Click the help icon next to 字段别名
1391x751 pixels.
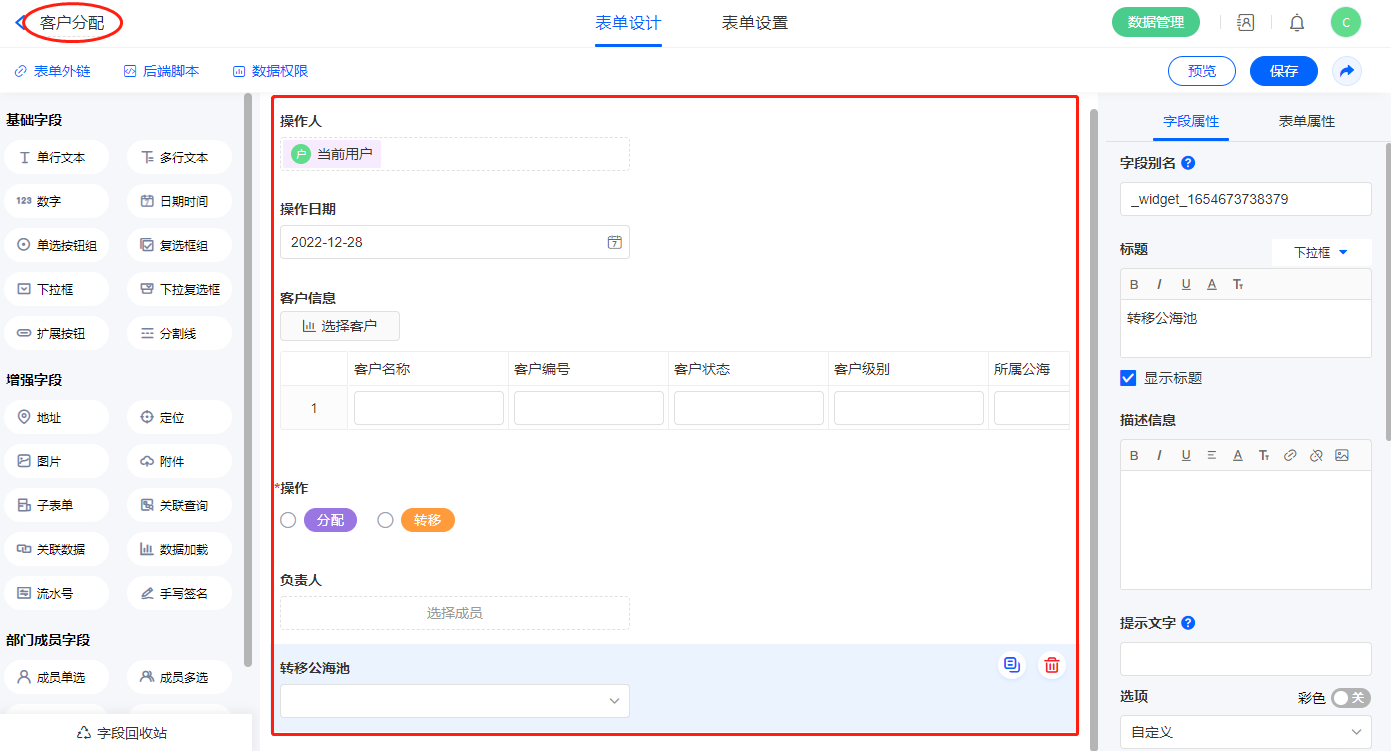pos(1189,163)
